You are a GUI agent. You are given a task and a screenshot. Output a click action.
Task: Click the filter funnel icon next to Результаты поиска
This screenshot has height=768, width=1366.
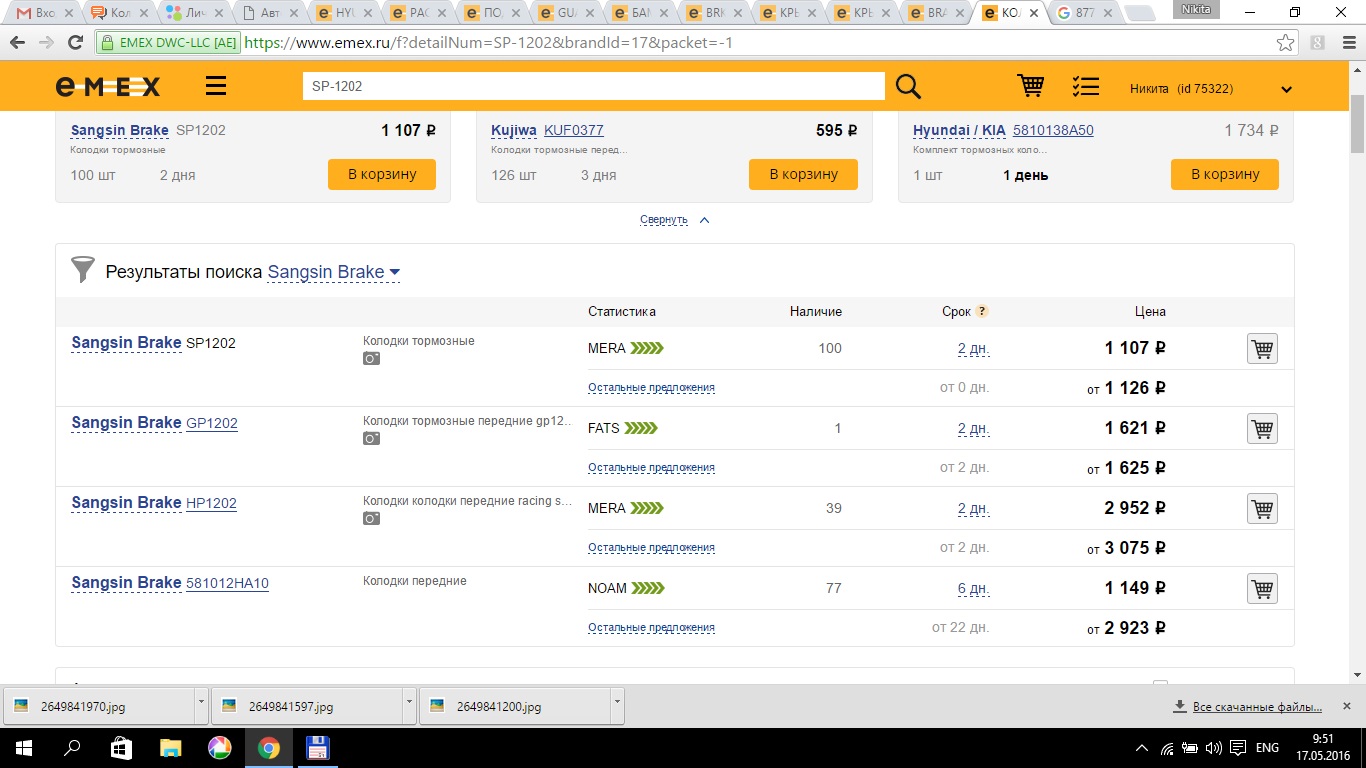(x=83, y=270)
